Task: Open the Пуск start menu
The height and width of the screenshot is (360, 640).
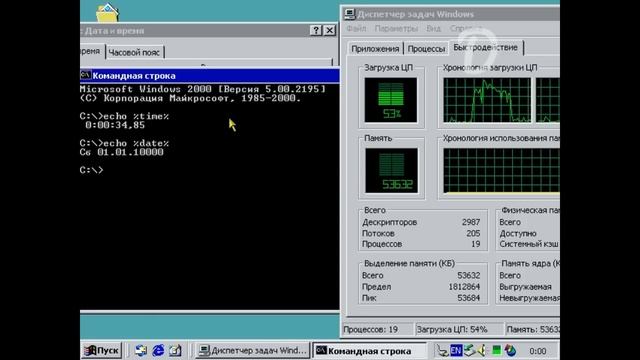Action: [x=101, y=351]
